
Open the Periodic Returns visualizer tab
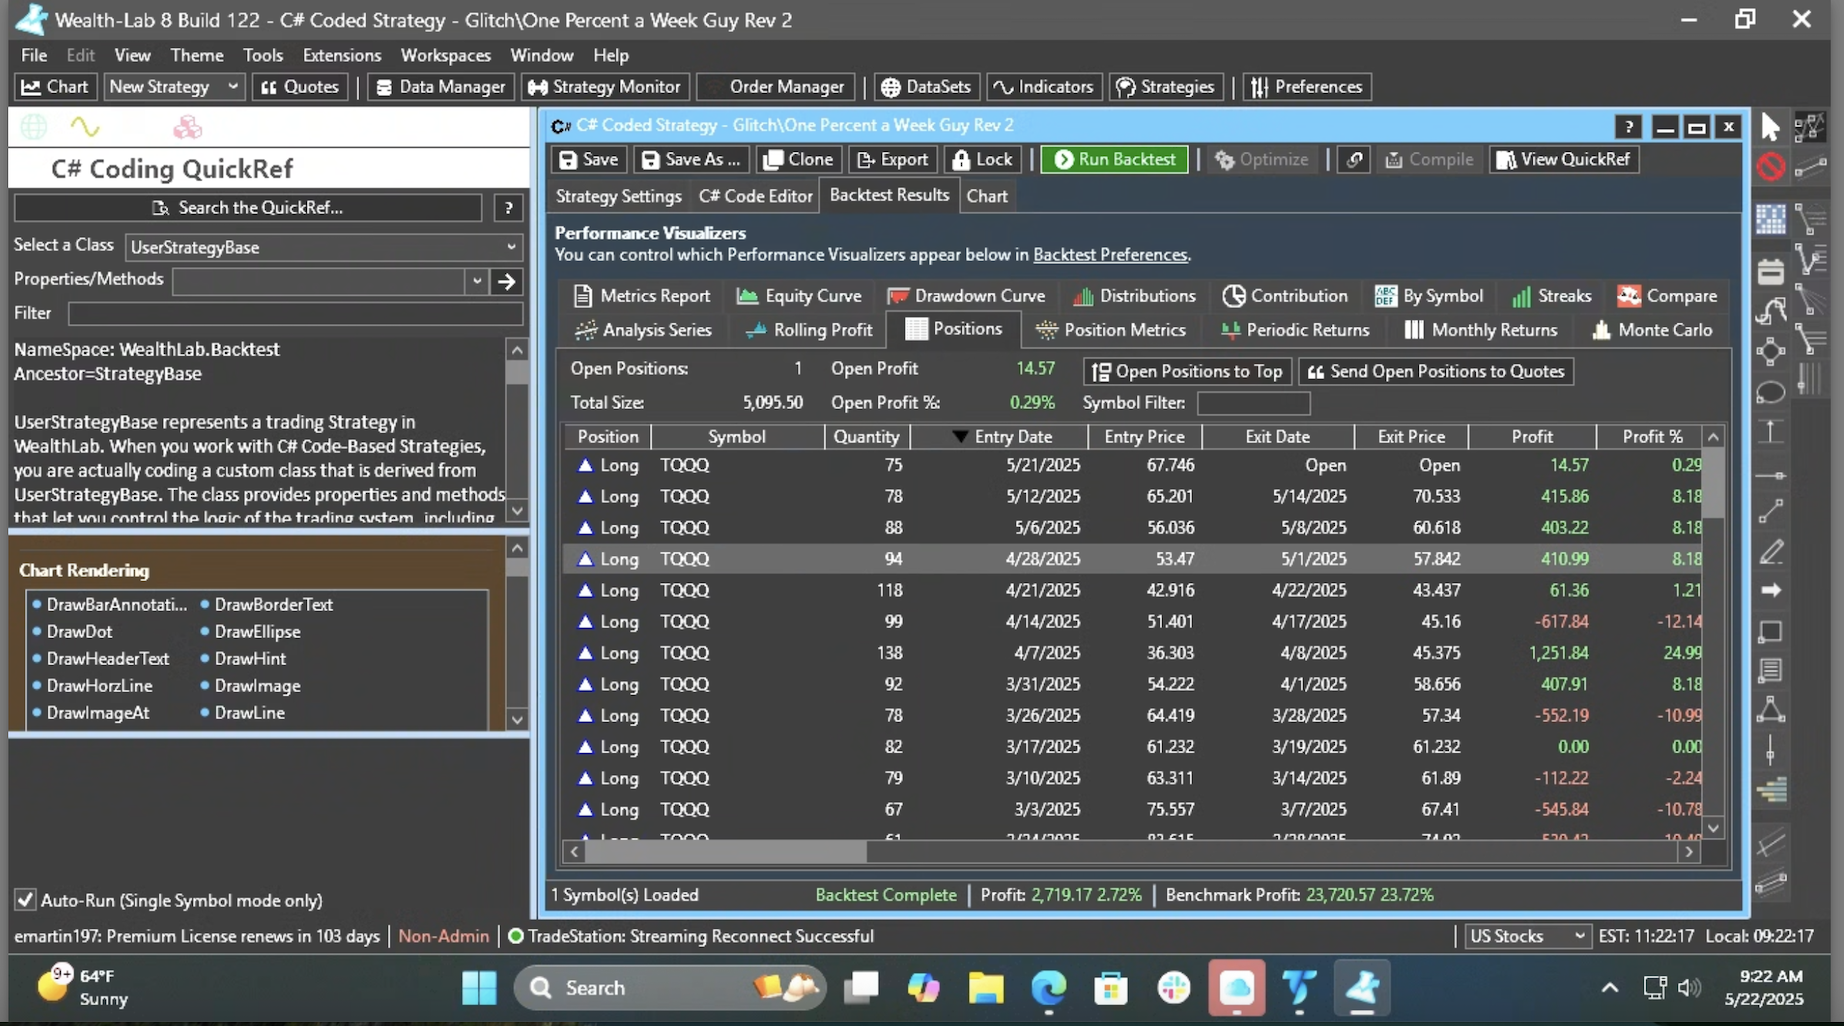coord(1294,330)
